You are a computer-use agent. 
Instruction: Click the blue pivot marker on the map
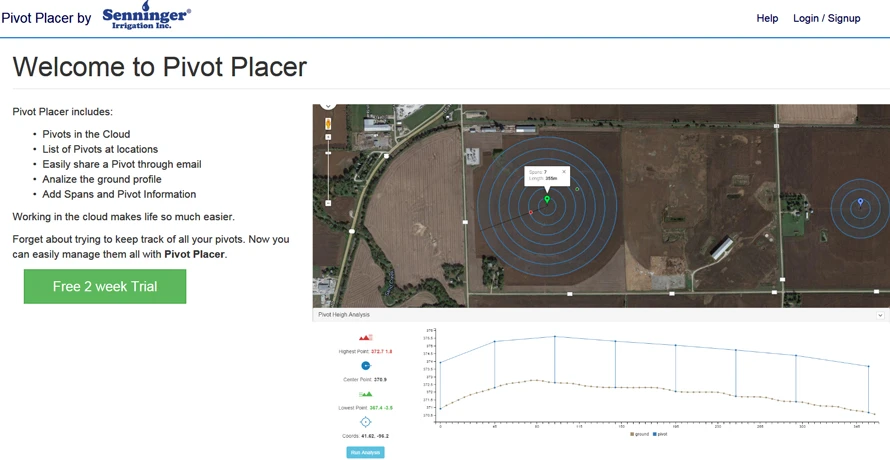[860, 203]
